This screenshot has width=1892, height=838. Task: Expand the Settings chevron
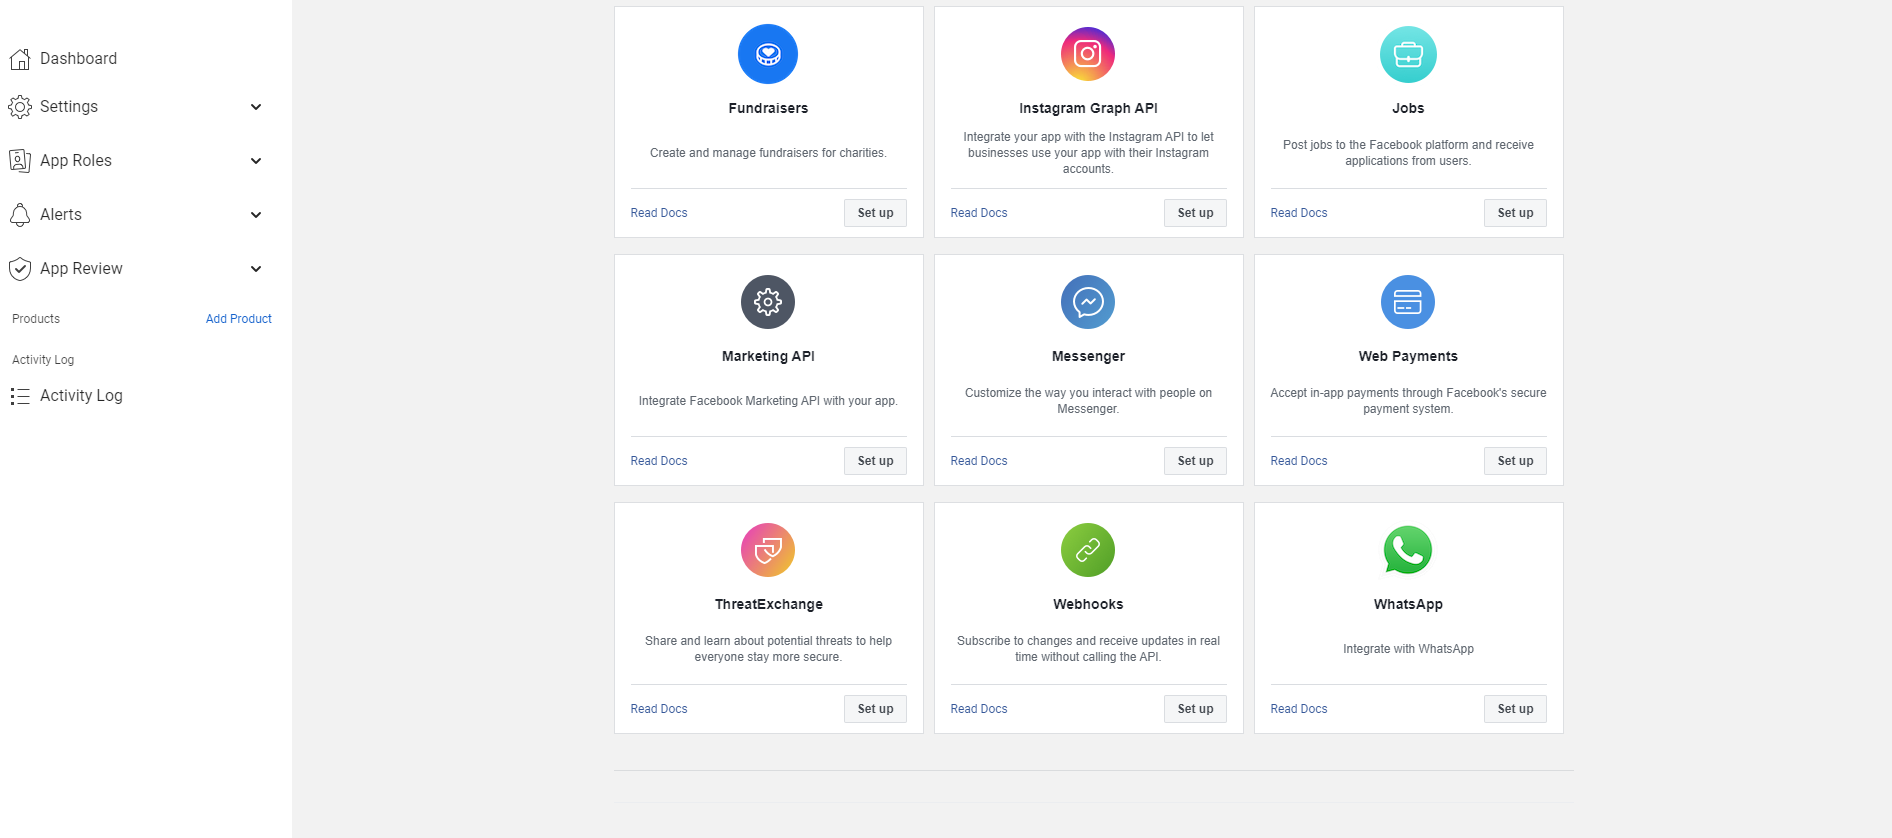click(x=256, y=107)
